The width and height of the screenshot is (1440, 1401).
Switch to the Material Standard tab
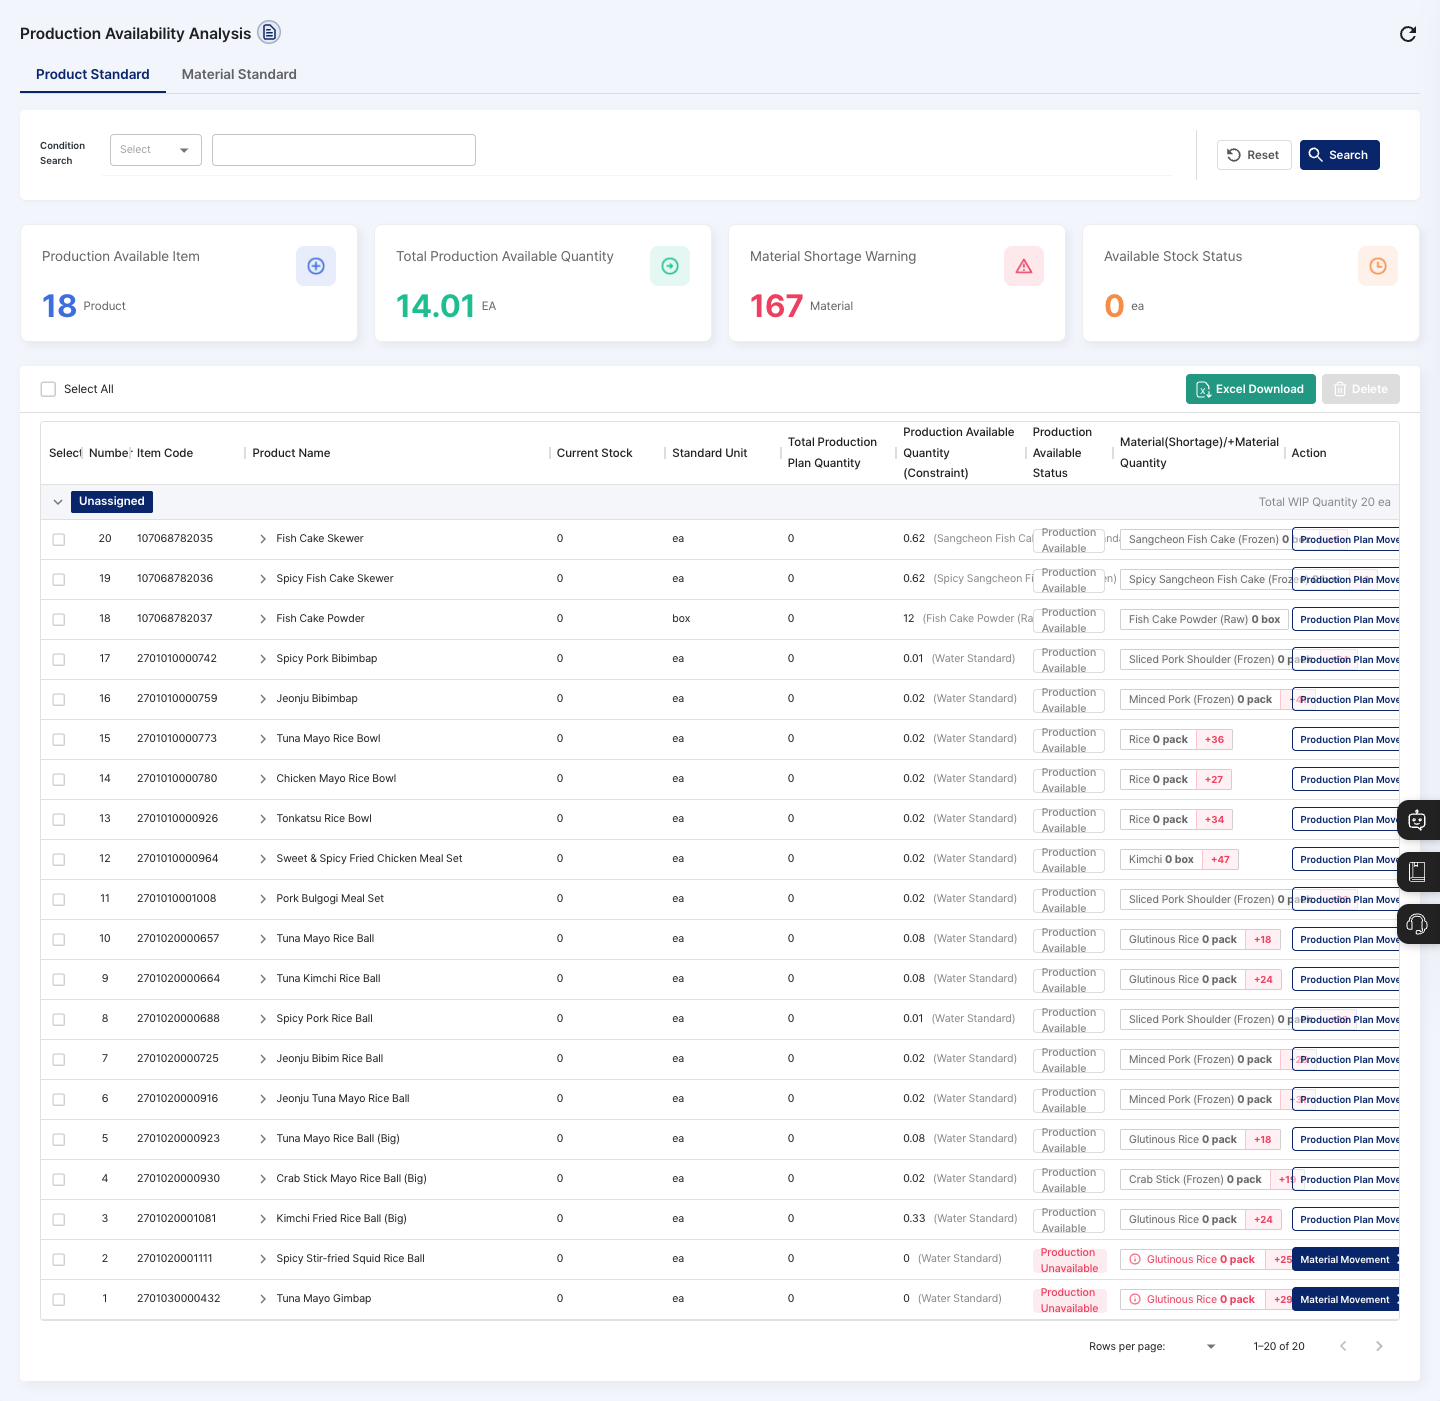coord(239,74)
